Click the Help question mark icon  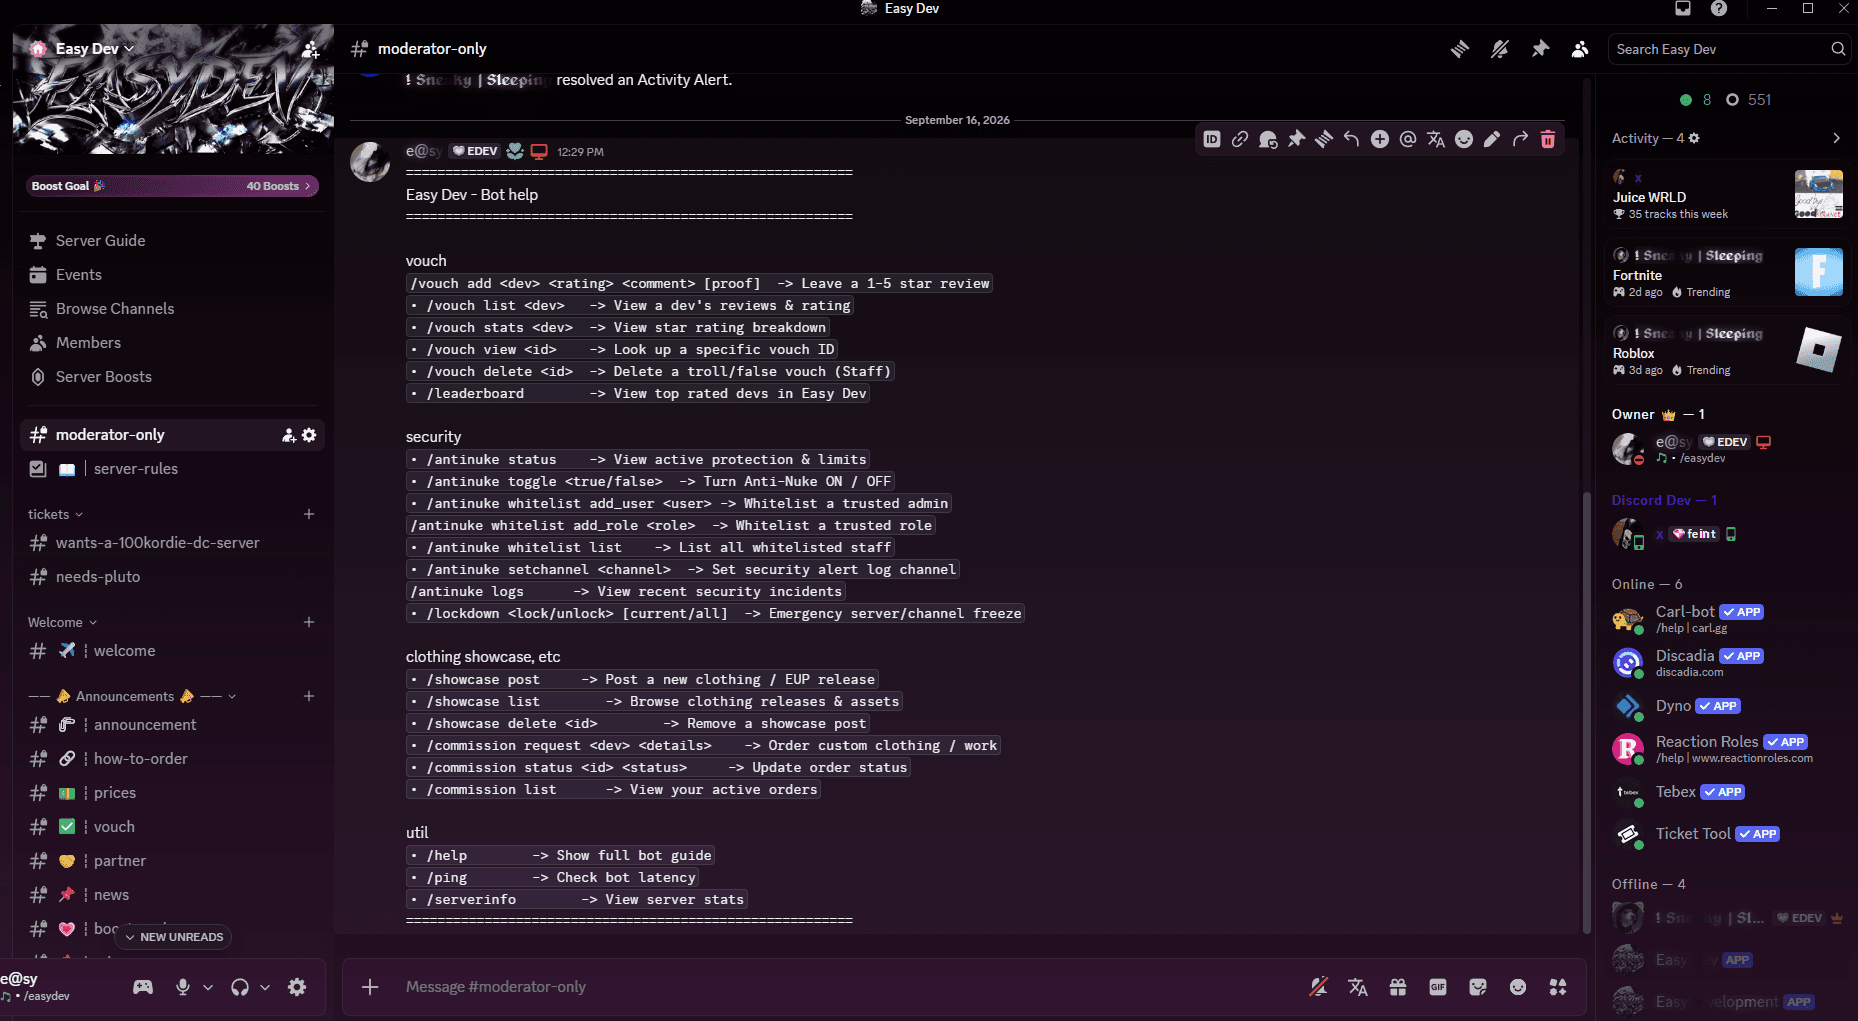[x=1719, y=9]
